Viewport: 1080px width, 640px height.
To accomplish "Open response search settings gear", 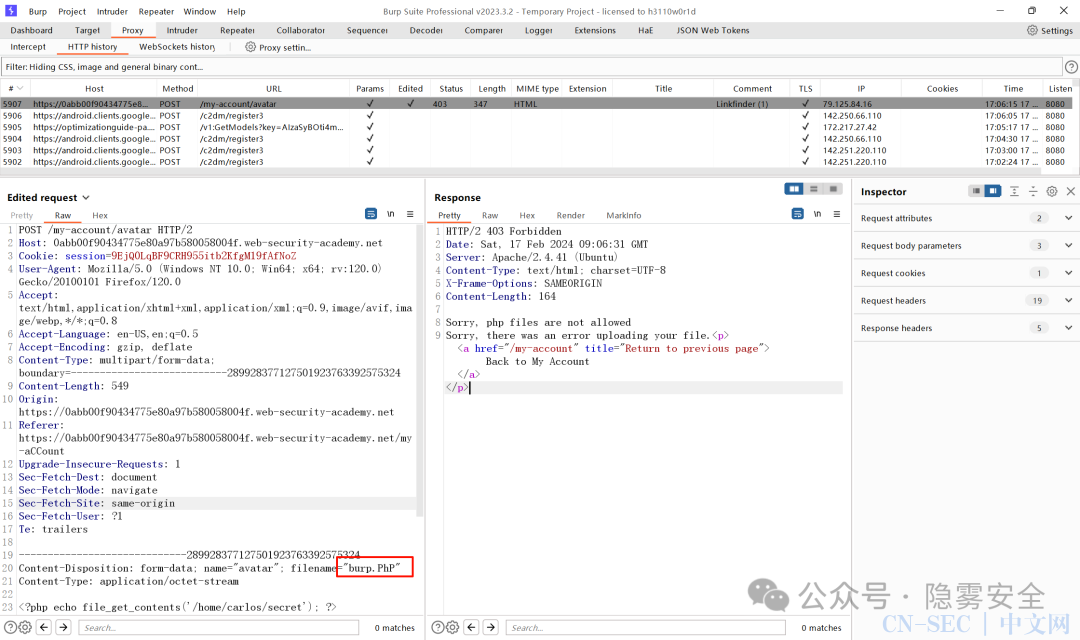I will [452, 627].
